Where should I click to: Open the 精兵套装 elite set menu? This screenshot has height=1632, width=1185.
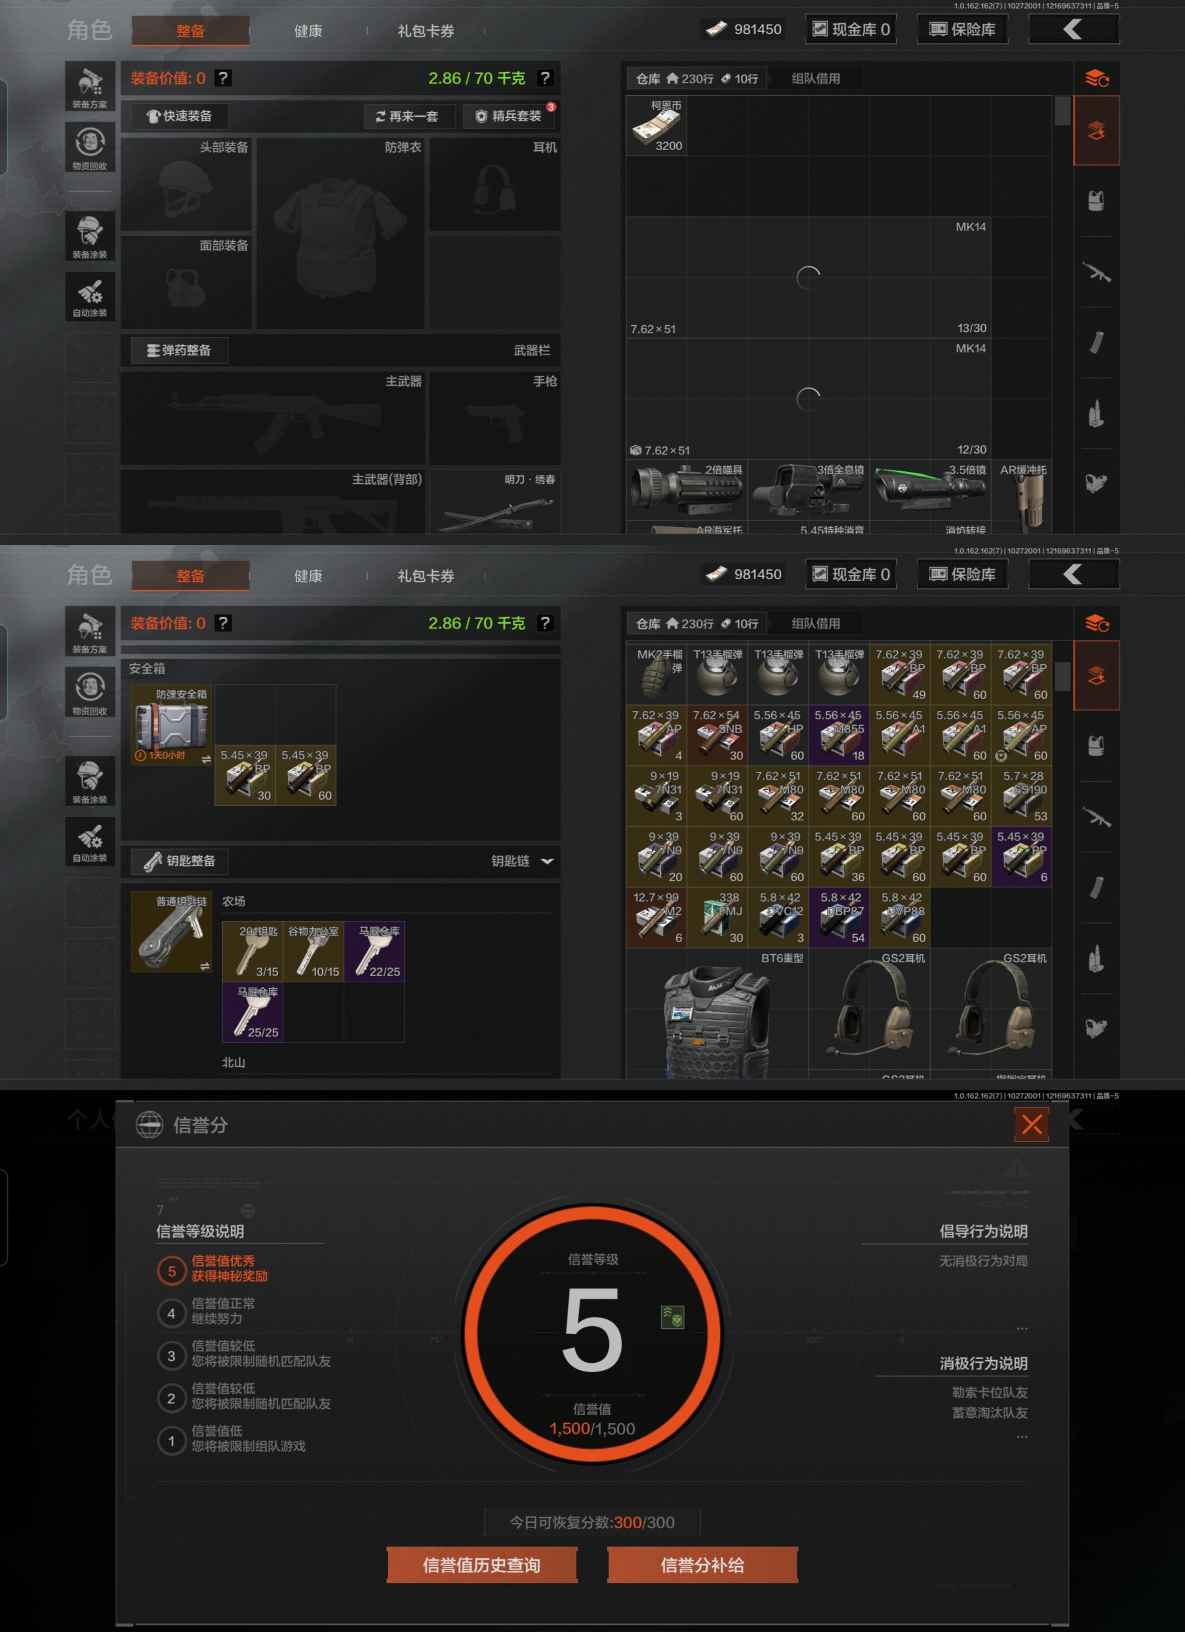(x=510, y=116)
